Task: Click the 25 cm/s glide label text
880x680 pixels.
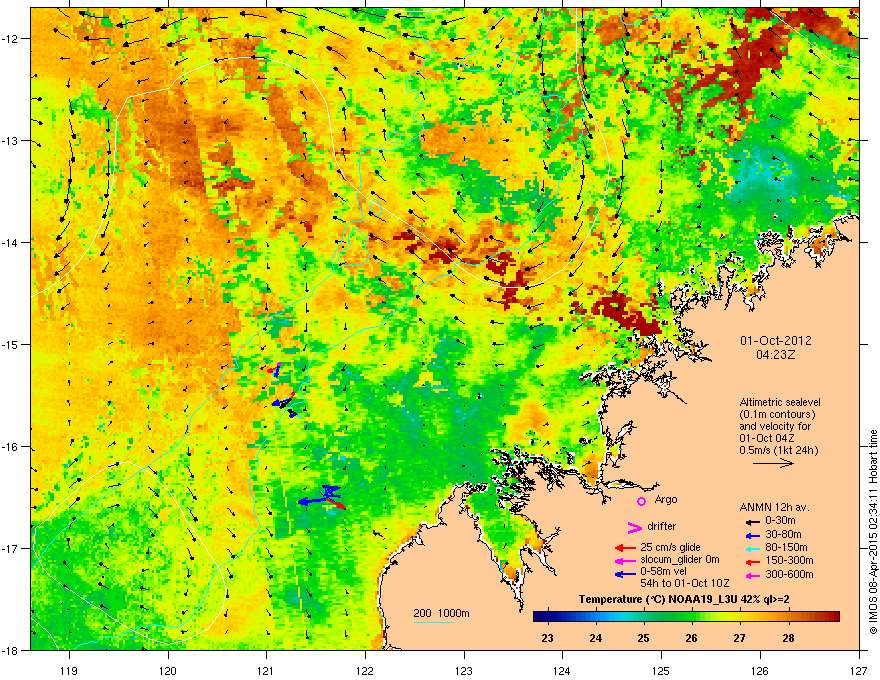Action: click(x=670, y=547)
